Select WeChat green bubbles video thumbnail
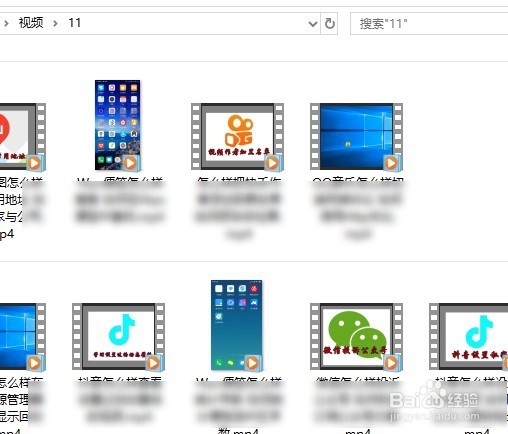Image resolution: width=508 pixels, height=434 pixels. (x=356, y=337)
